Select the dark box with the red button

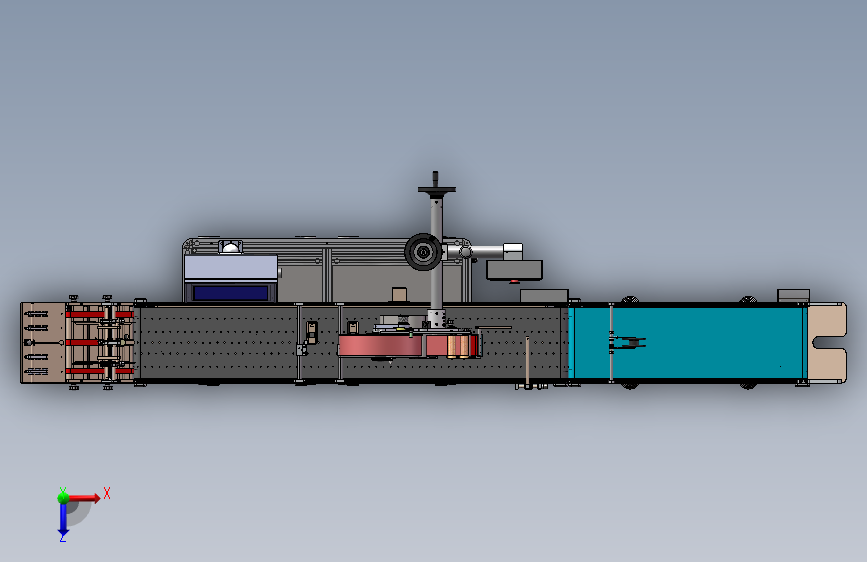click(x=514, y=270)
